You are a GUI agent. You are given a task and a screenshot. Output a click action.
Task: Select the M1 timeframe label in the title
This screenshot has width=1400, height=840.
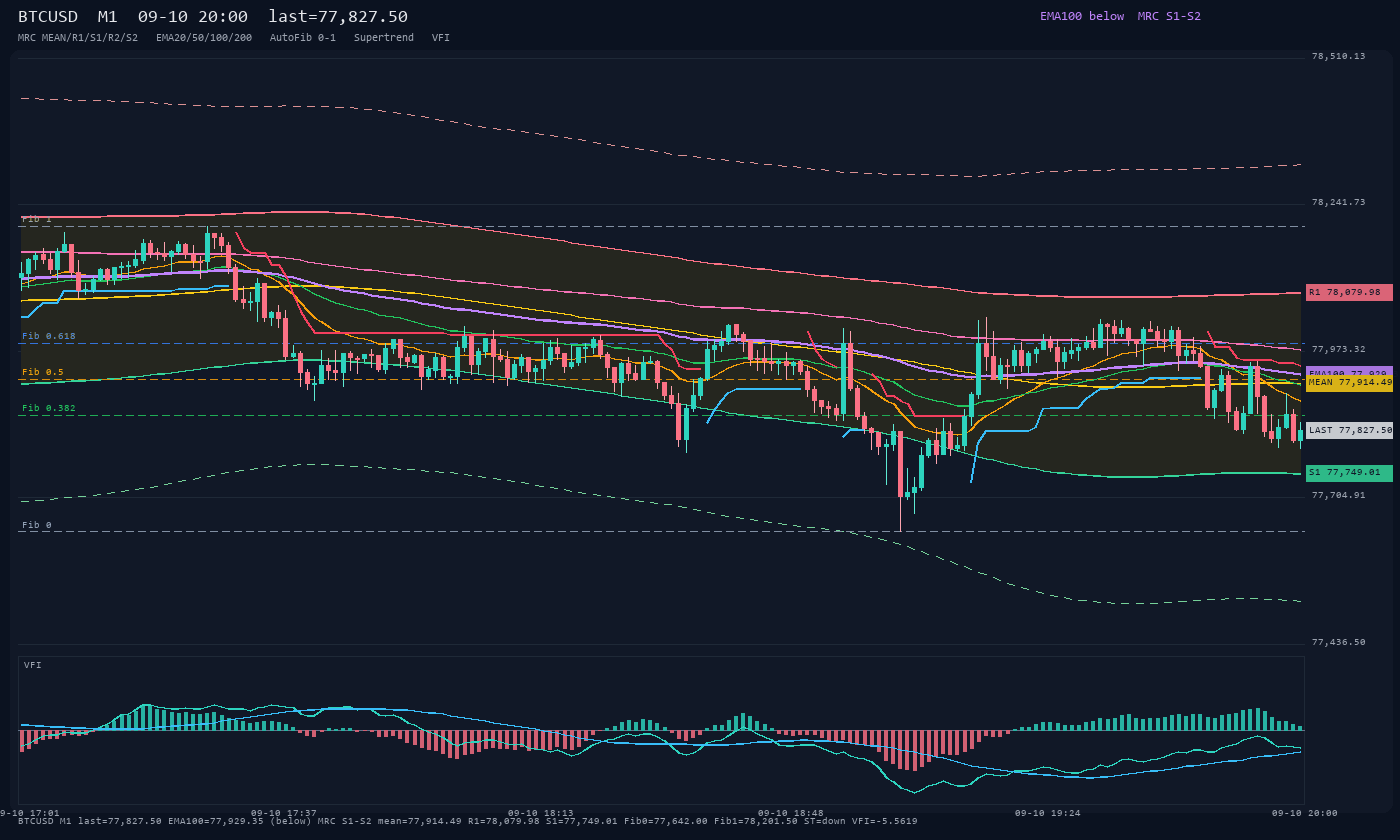pos(107,16)
